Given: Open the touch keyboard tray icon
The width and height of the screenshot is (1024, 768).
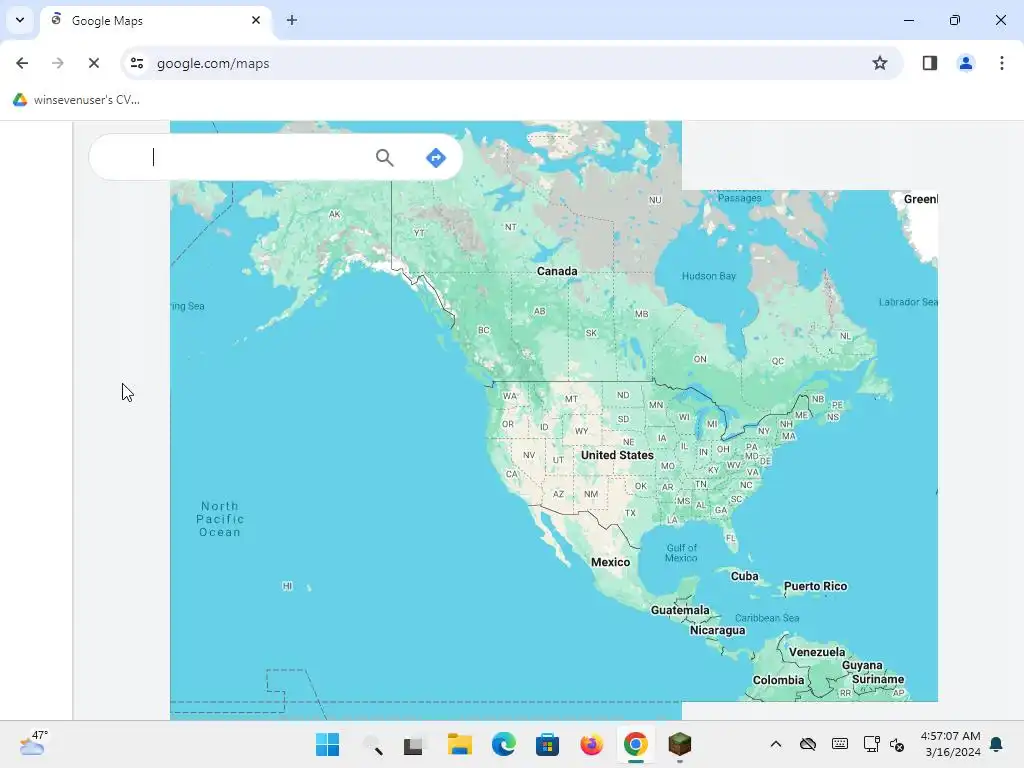Looking at the screenshot, I should (840, 744).
